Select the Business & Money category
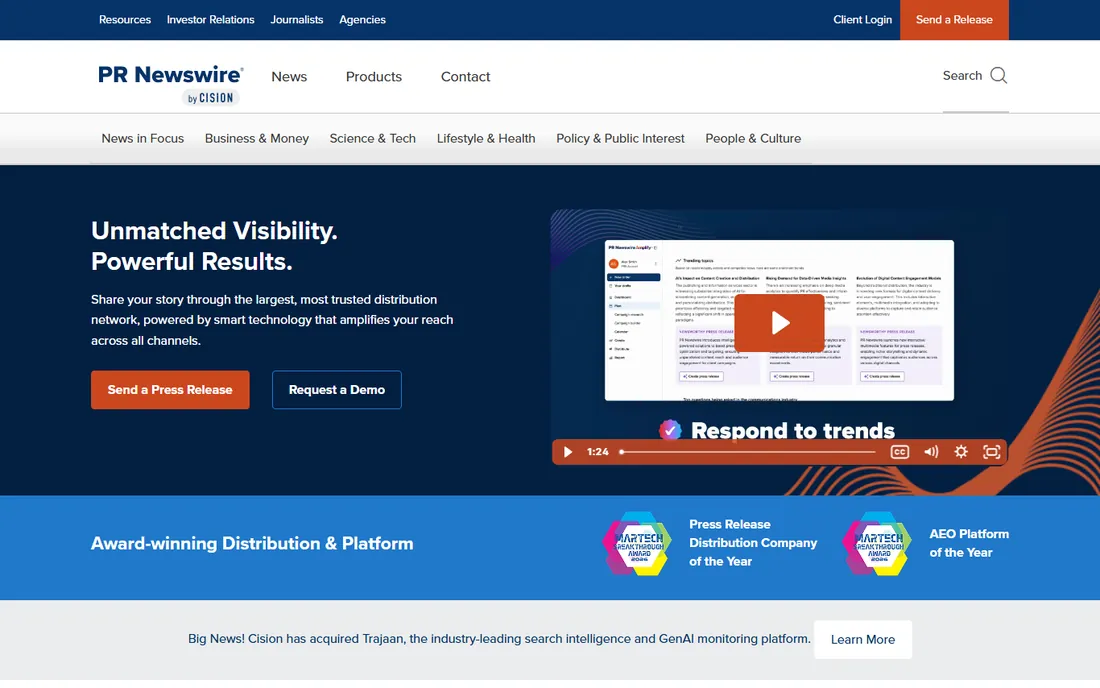Image resolution: width=1100 pixels, height=688 pixels. coord(257,138)
